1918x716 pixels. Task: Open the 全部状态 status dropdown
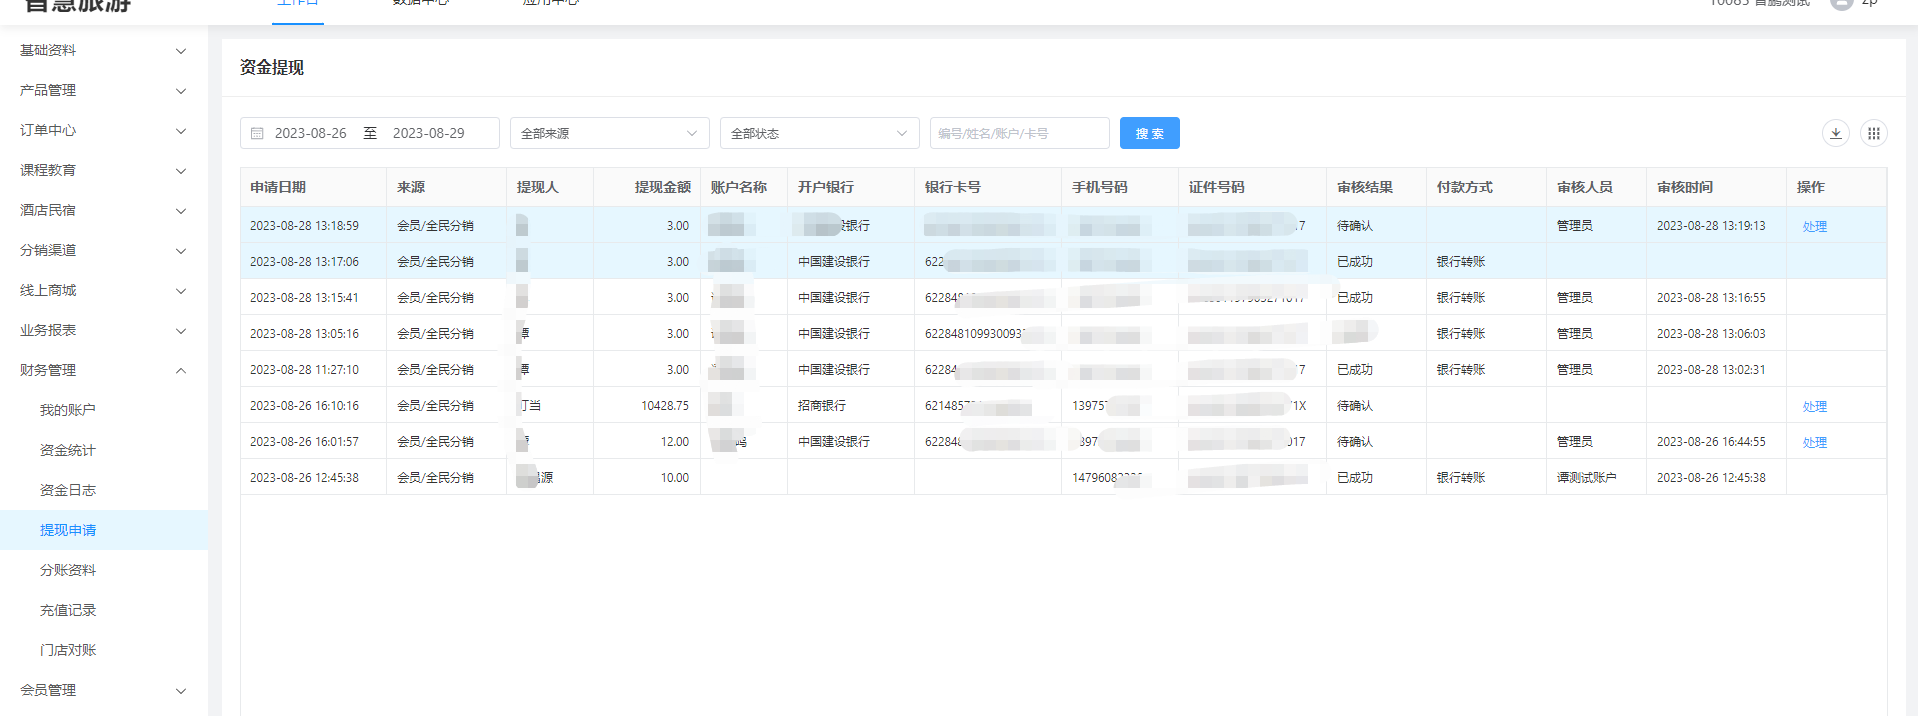click(818, 133)
